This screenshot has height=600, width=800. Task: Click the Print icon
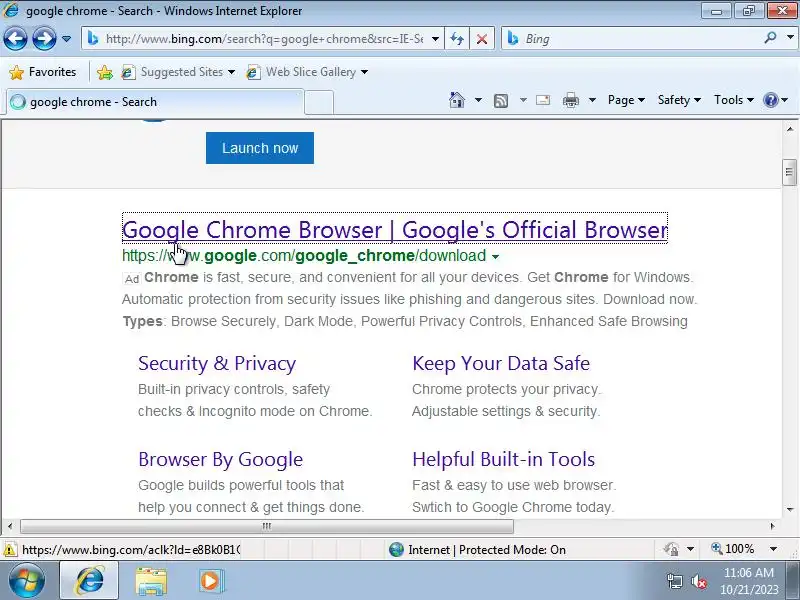click(x=570, y=100)
